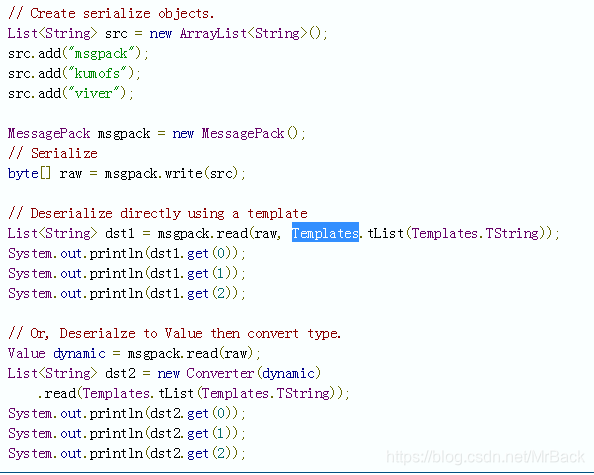Click the comment "// Create serialize objects."
Image resolution: width=594 pixels, height=475 pixels.
click(111, 14)
